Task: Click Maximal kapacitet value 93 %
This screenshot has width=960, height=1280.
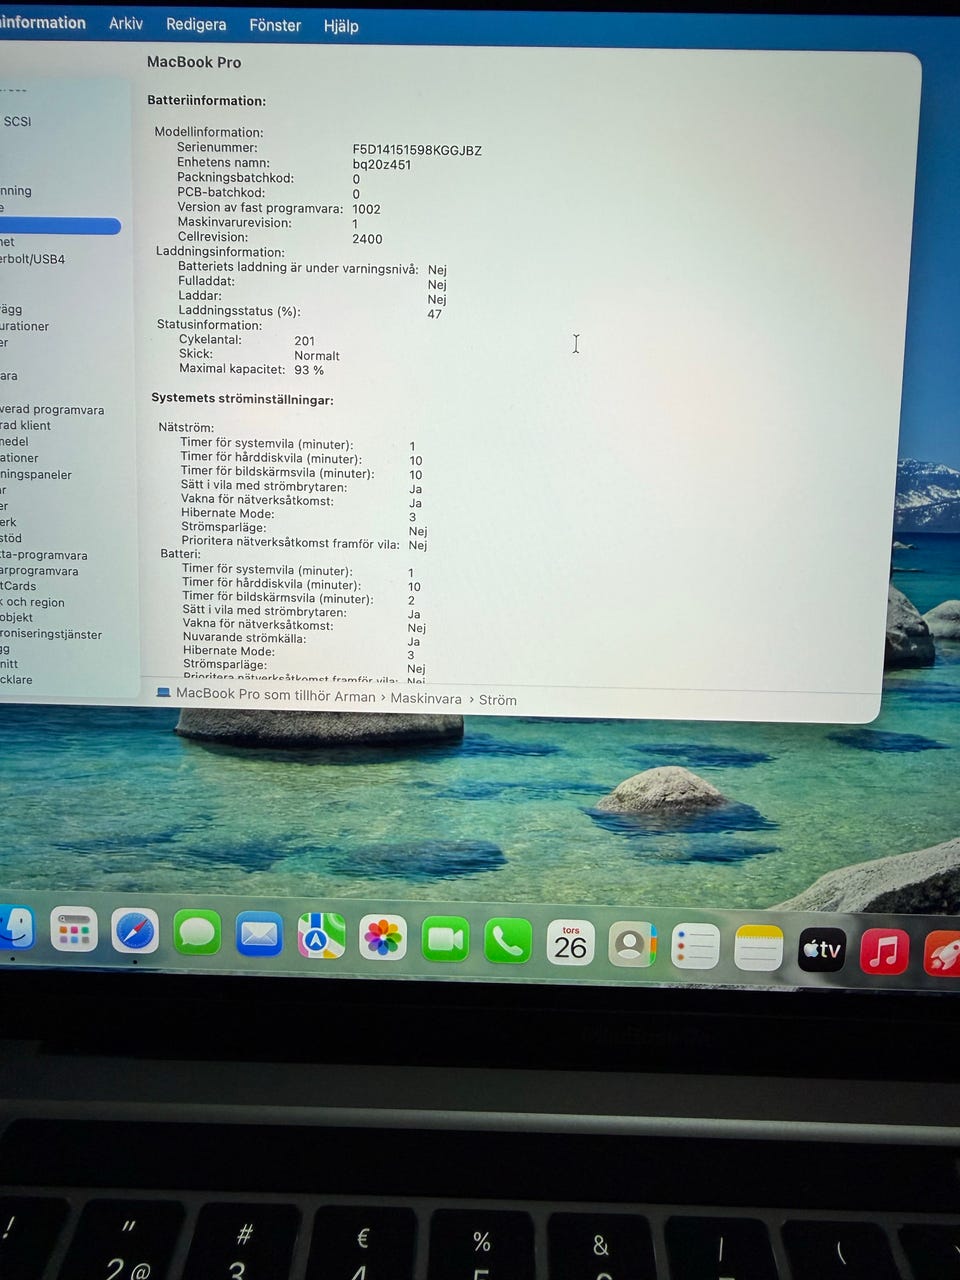Action: [x=309, y=370]
